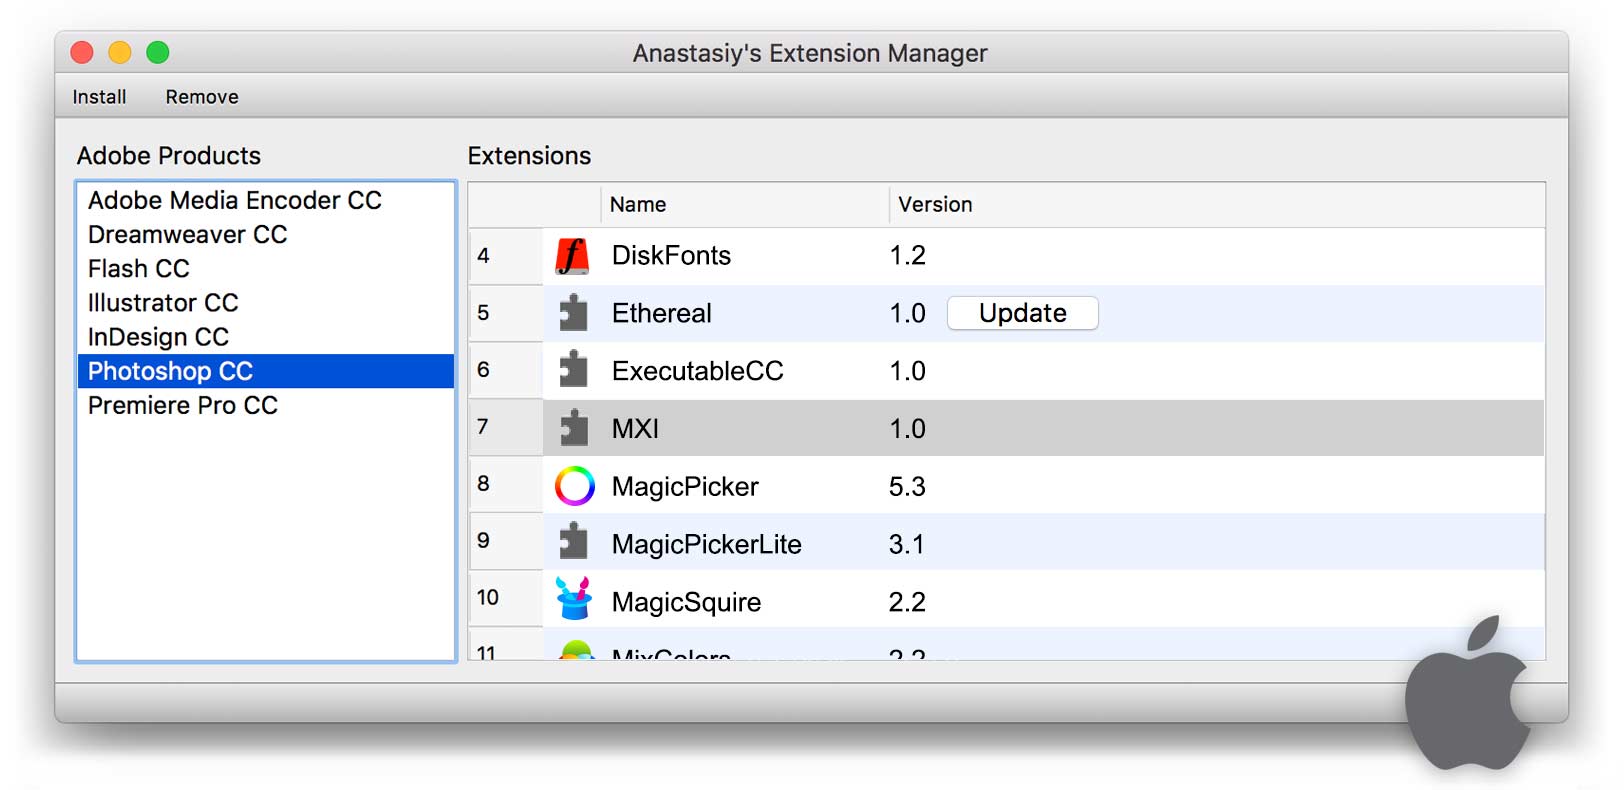Screen dimensions: 1624x790
Task: Select Adobe Media Encoder CC product
Action: [x=265, y=200]
